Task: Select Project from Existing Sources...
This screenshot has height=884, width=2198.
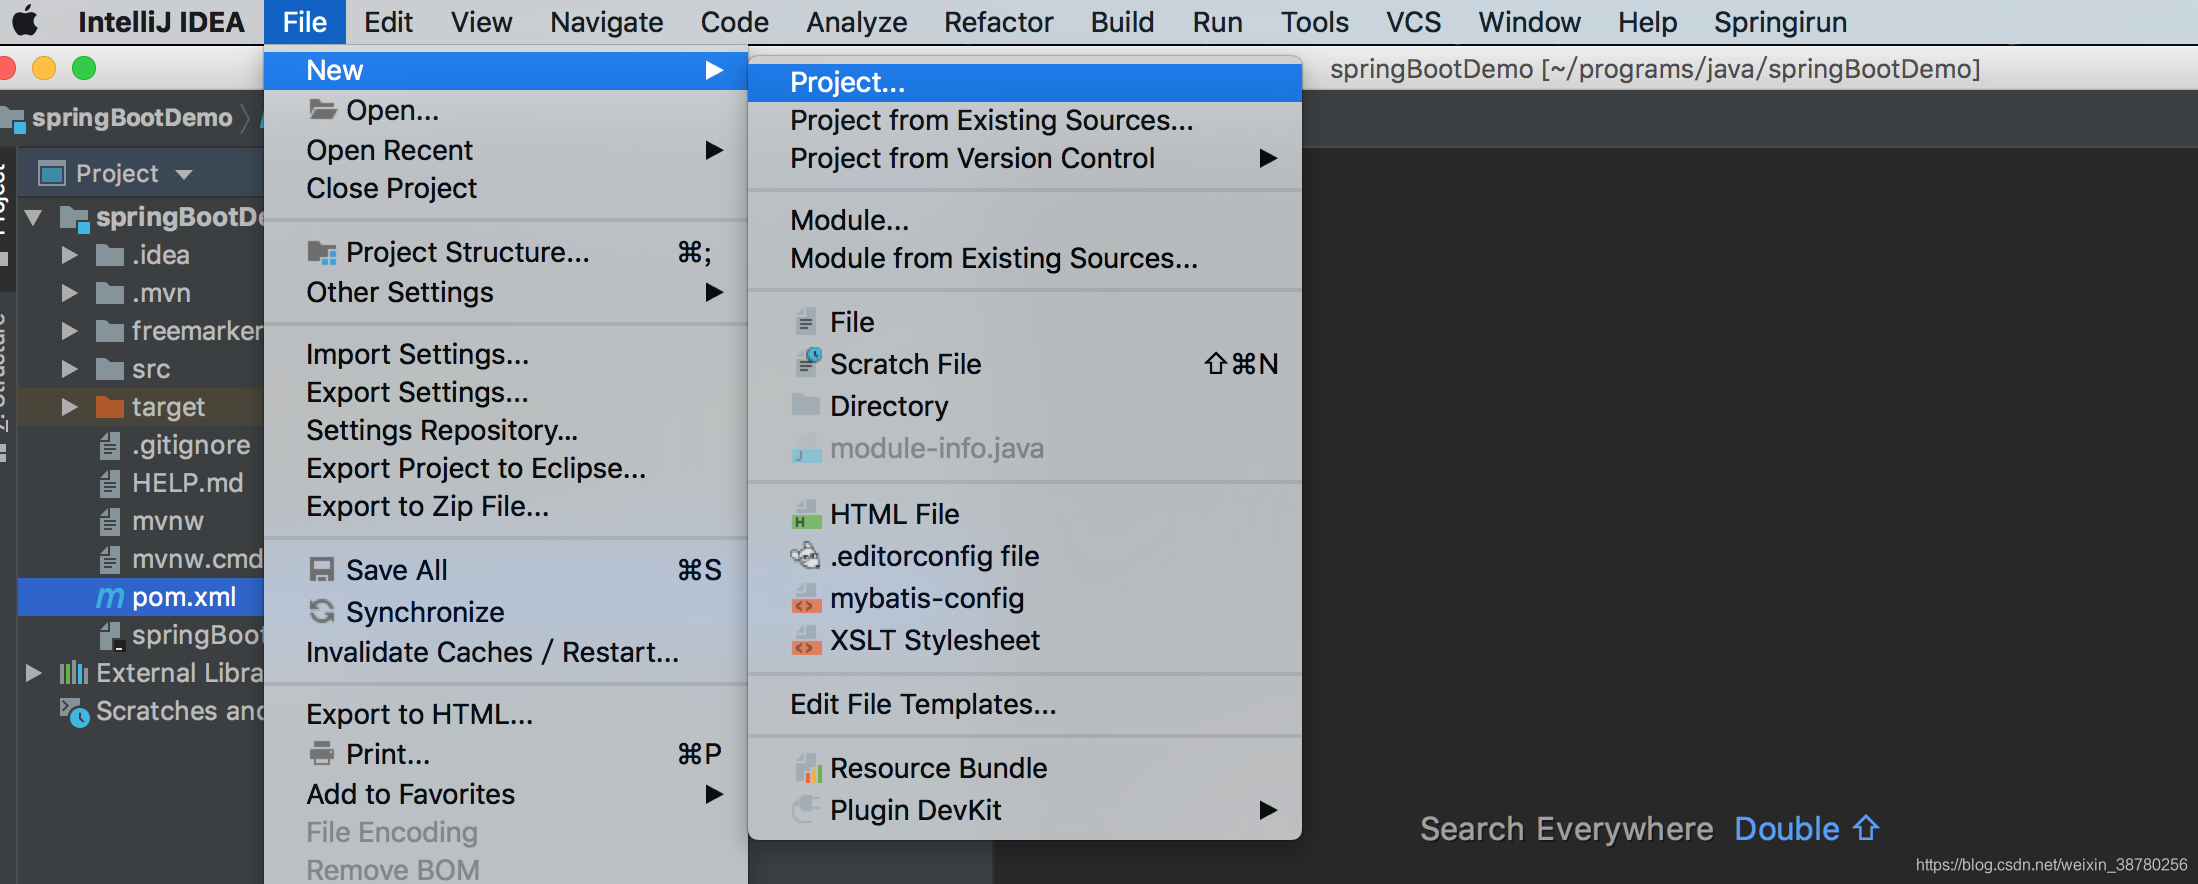Action: [1025, 120]
